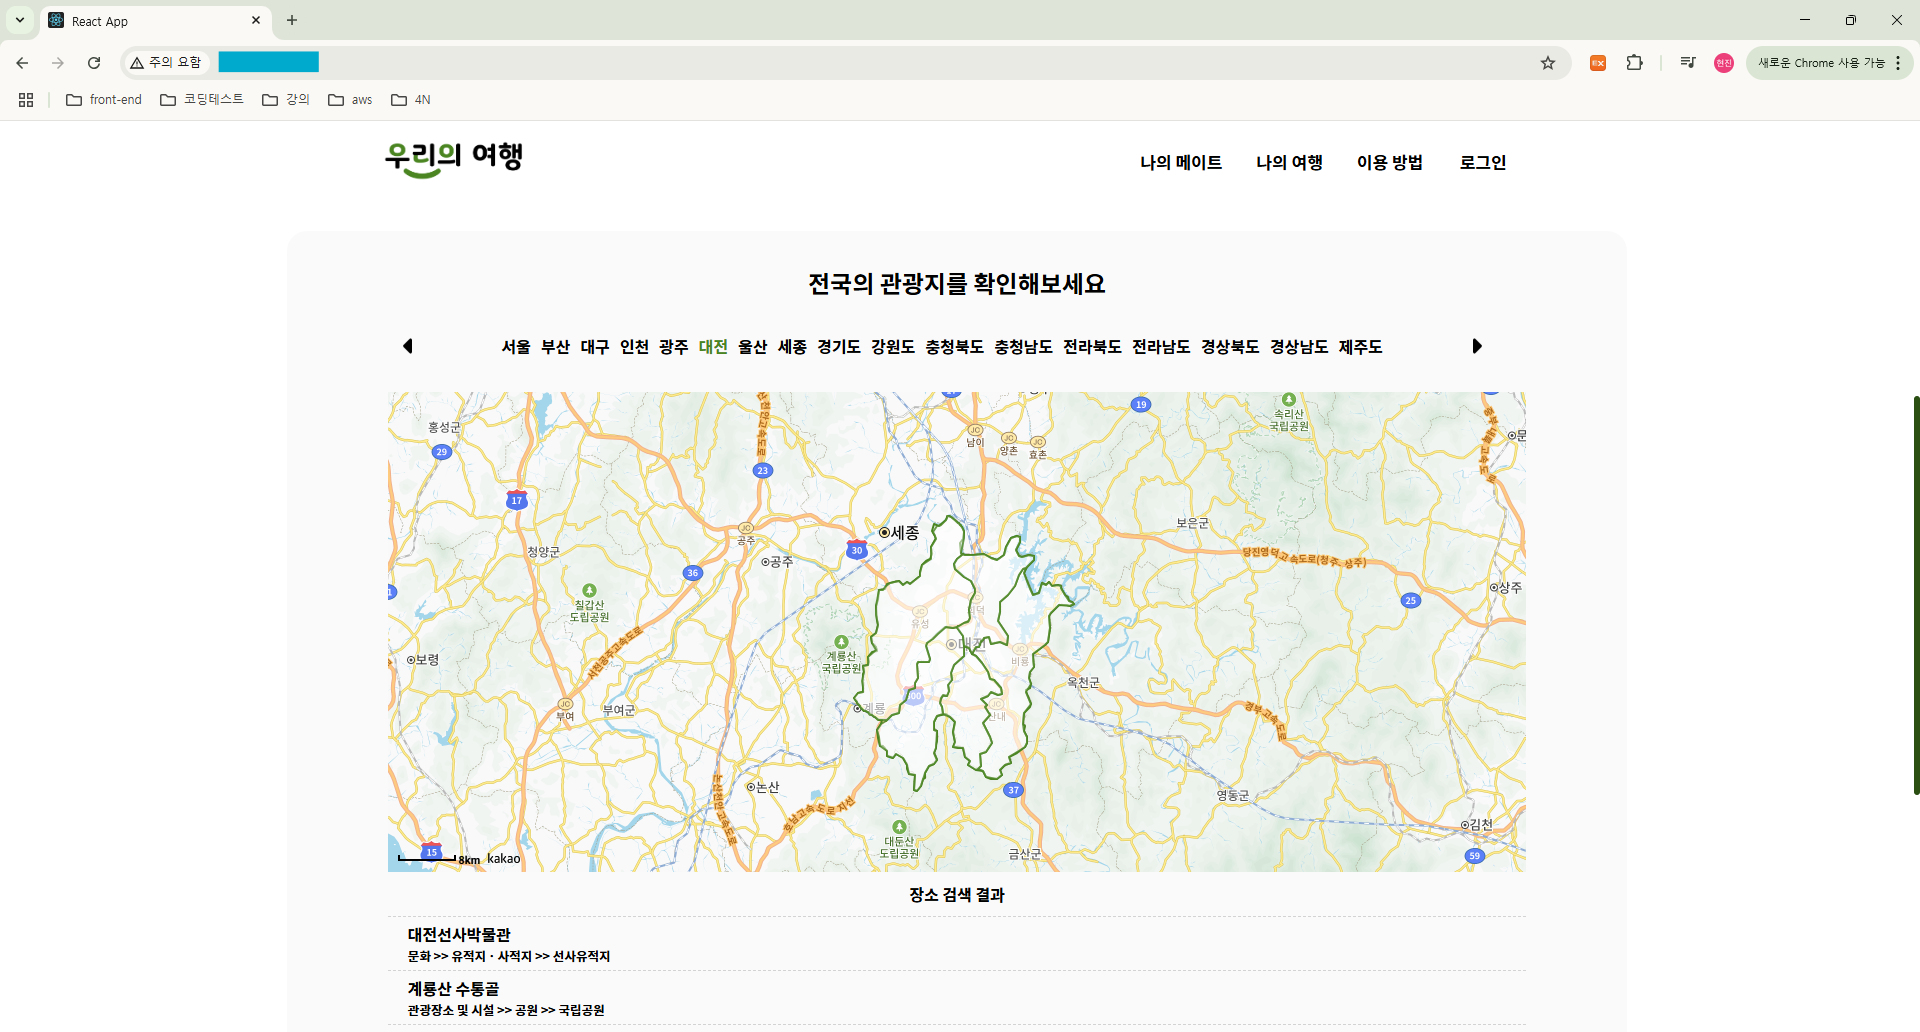Open the 나의 여행 menu

pos(1289,162)
